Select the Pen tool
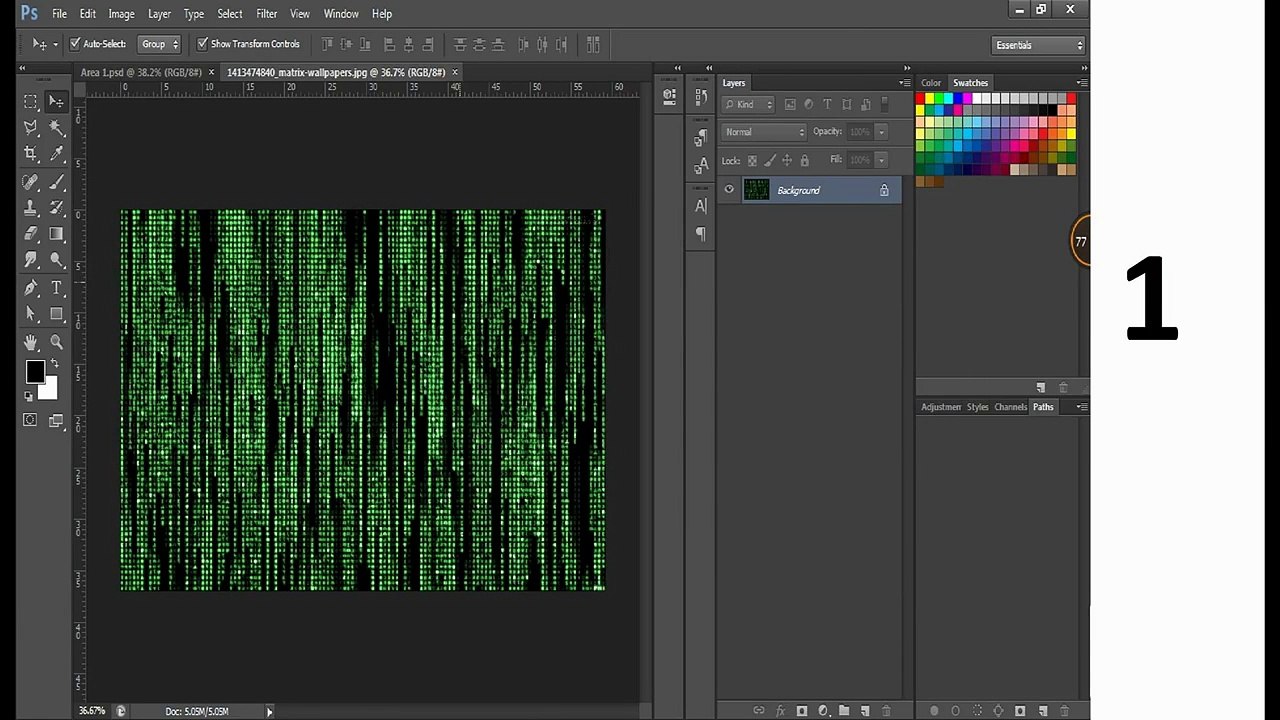 pyautogui.click(x=31, y=288)
